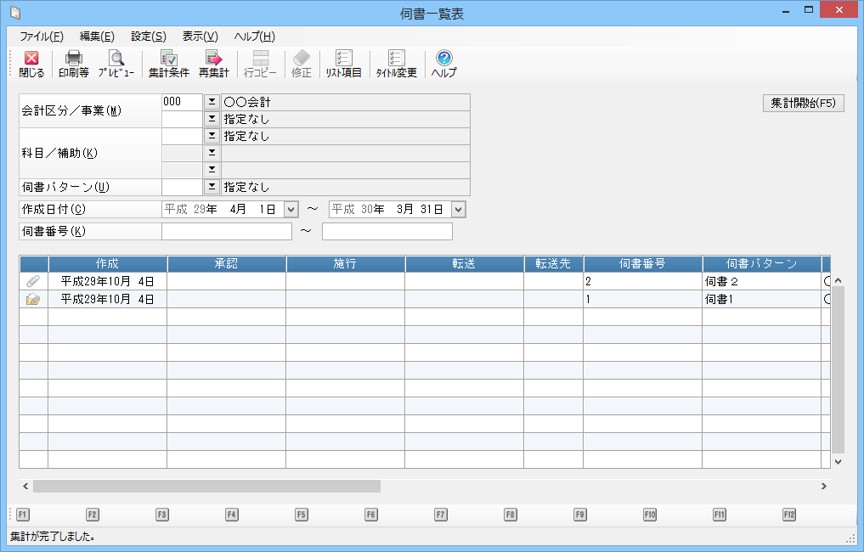This screenshot has width=864, height=552.
Task: Click the 集計開始(F5) button
Action: (802, 103)
